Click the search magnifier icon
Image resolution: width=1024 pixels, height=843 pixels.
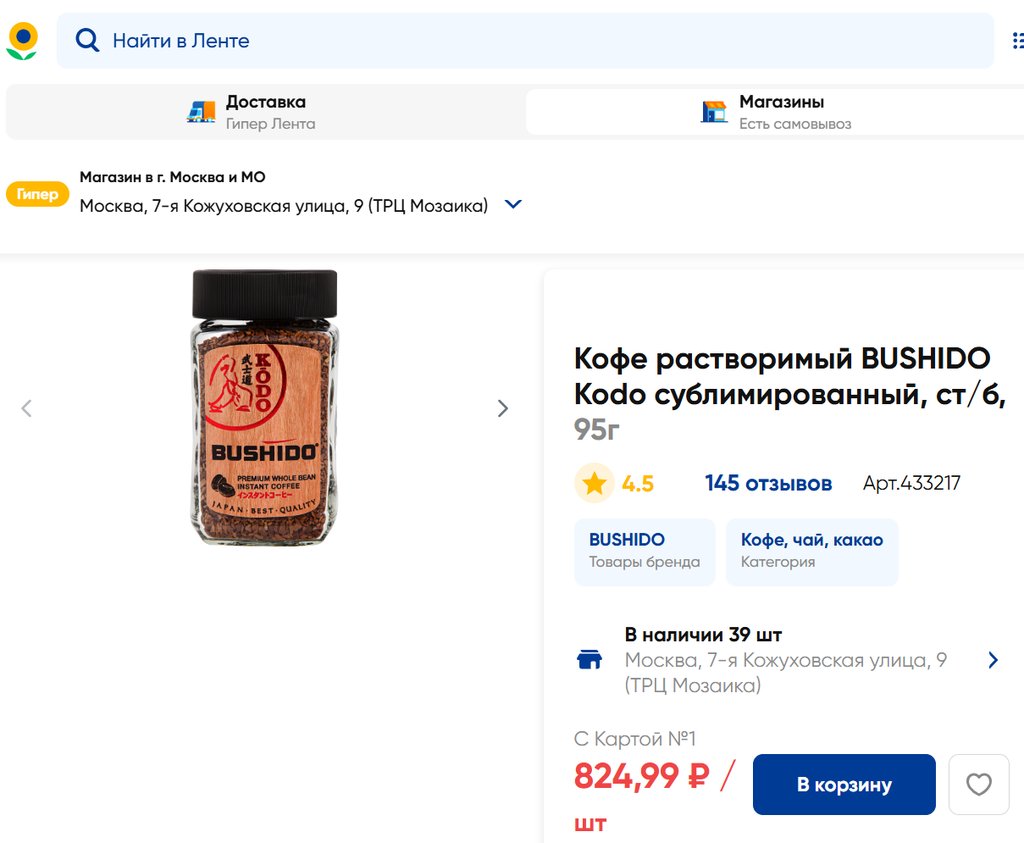tap(88, 41)
